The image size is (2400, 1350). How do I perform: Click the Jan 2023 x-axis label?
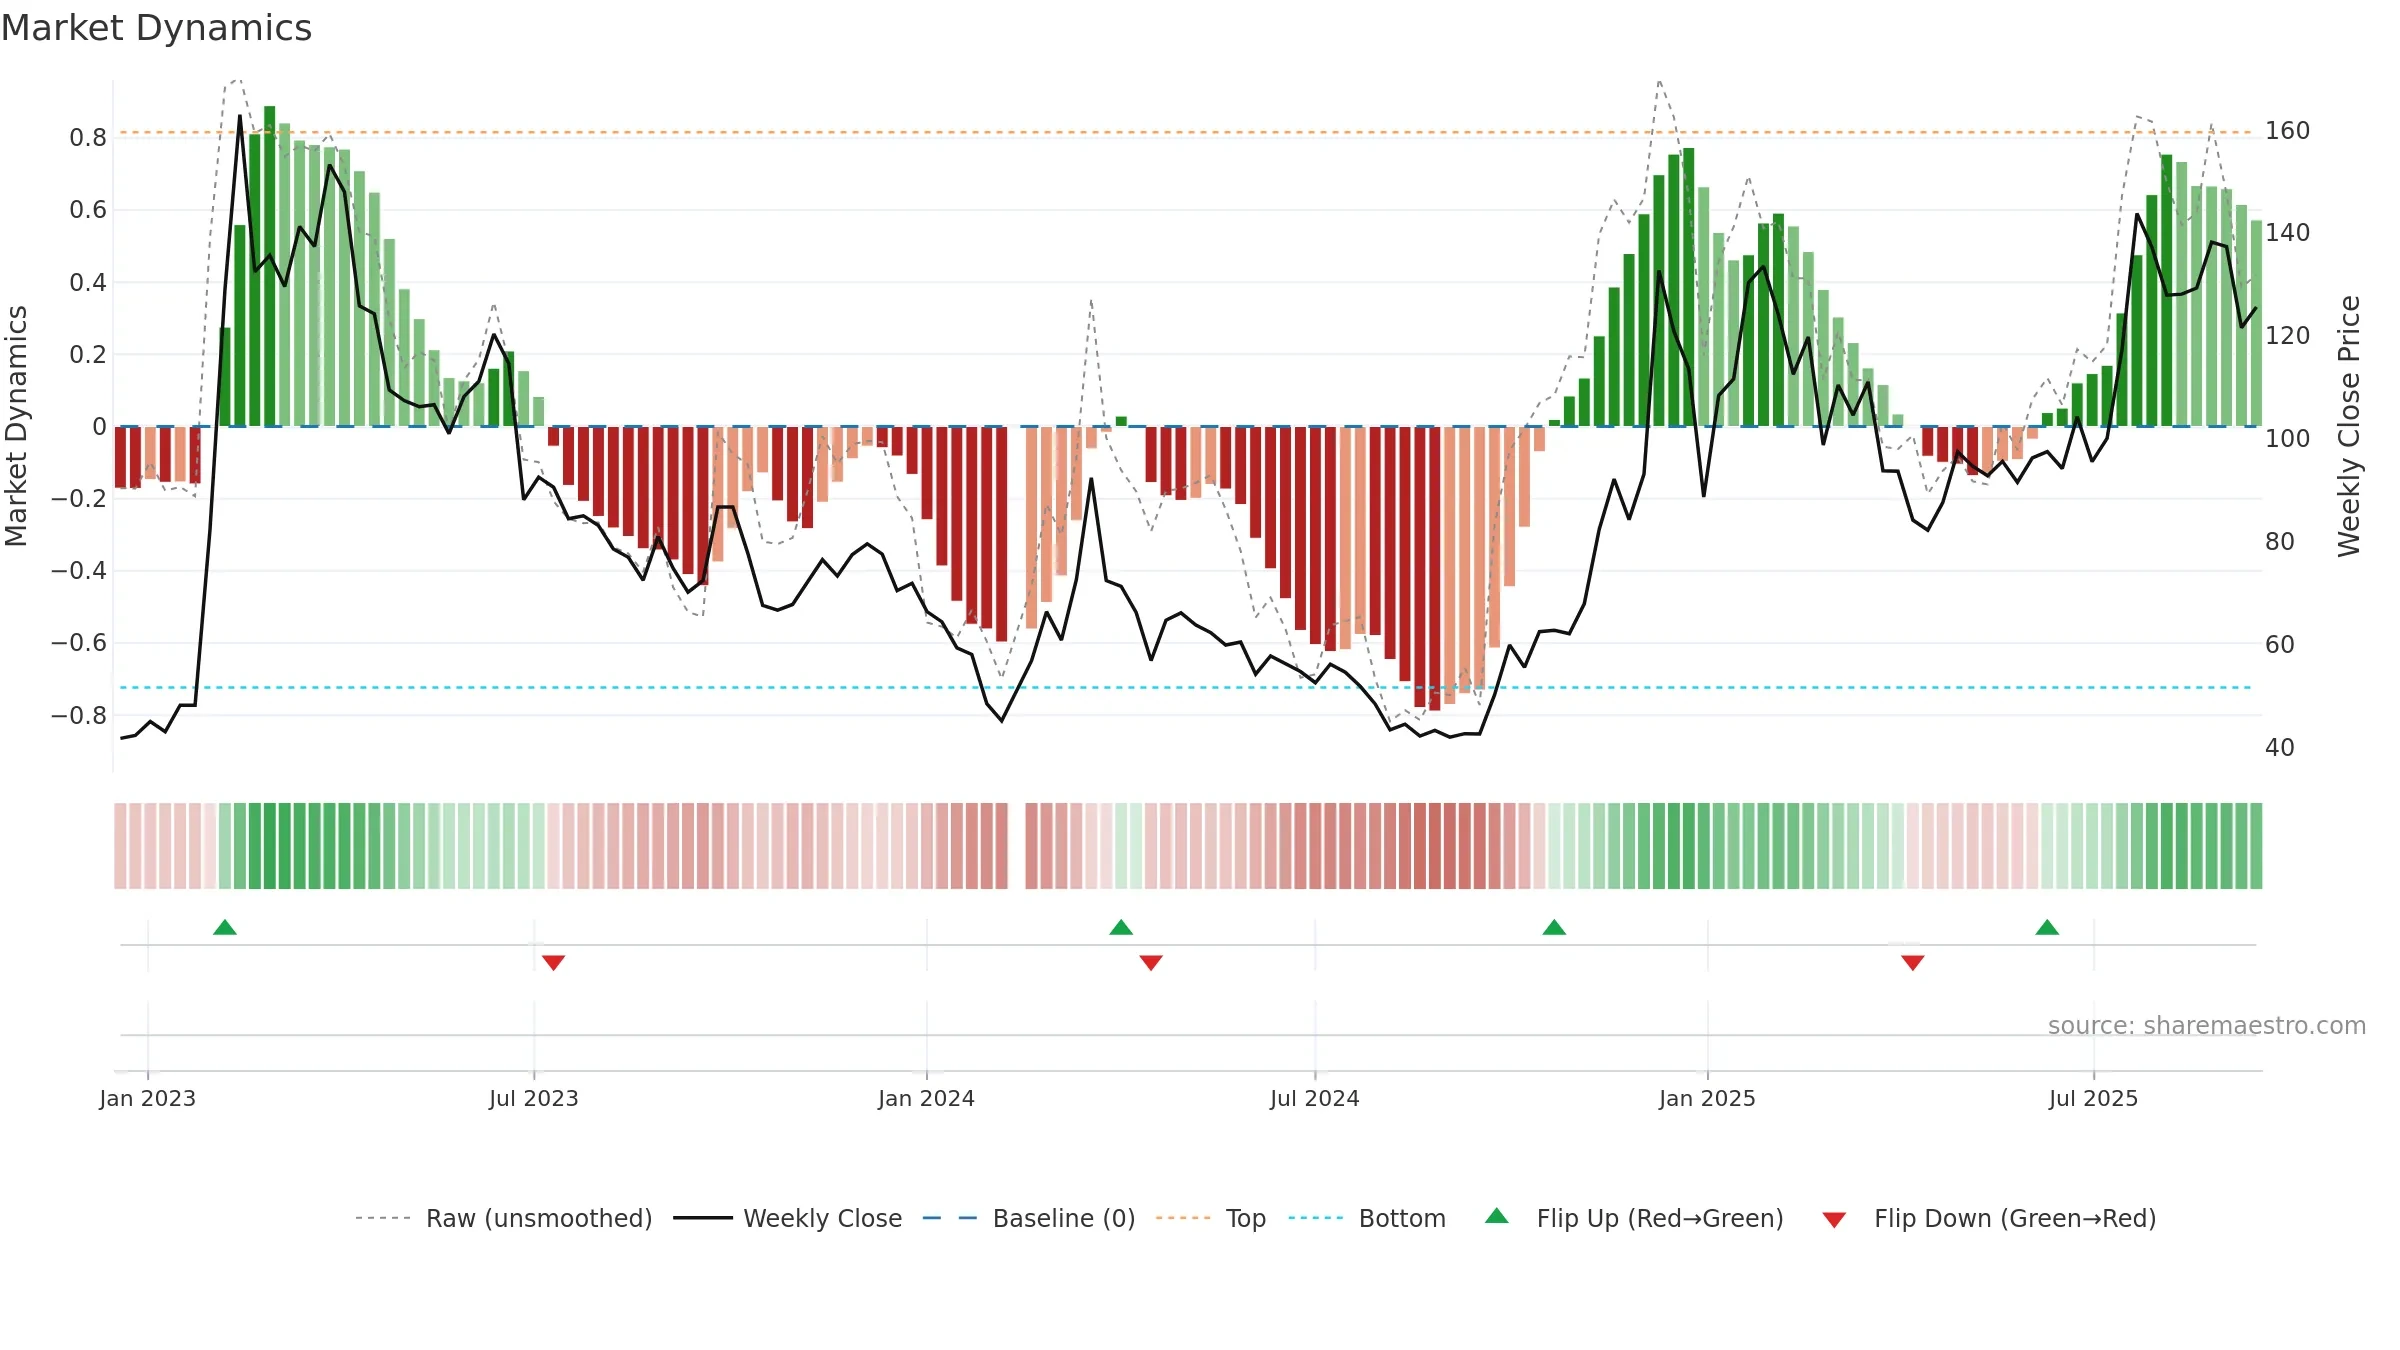click(148, 1098)
